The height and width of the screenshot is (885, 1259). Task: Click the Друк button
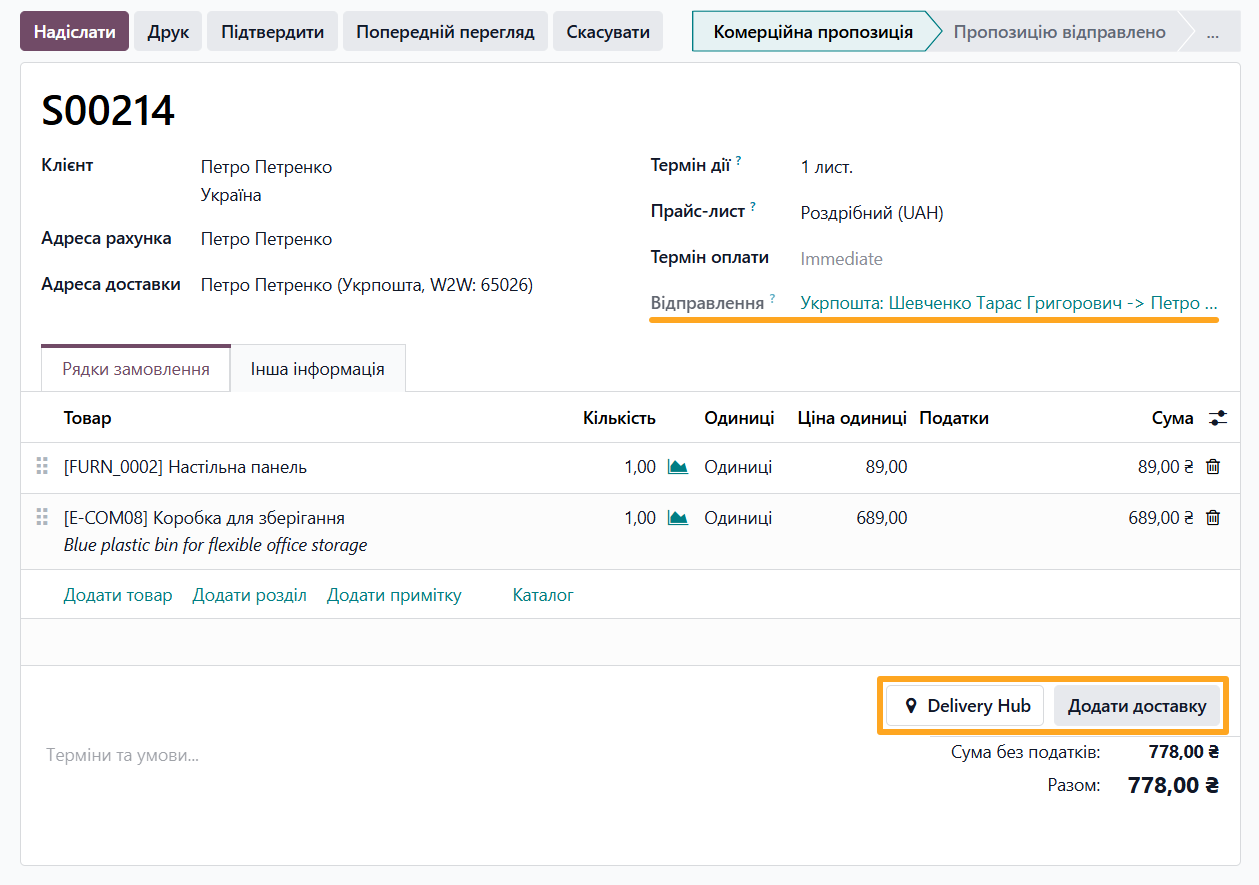tap(168, 31)
